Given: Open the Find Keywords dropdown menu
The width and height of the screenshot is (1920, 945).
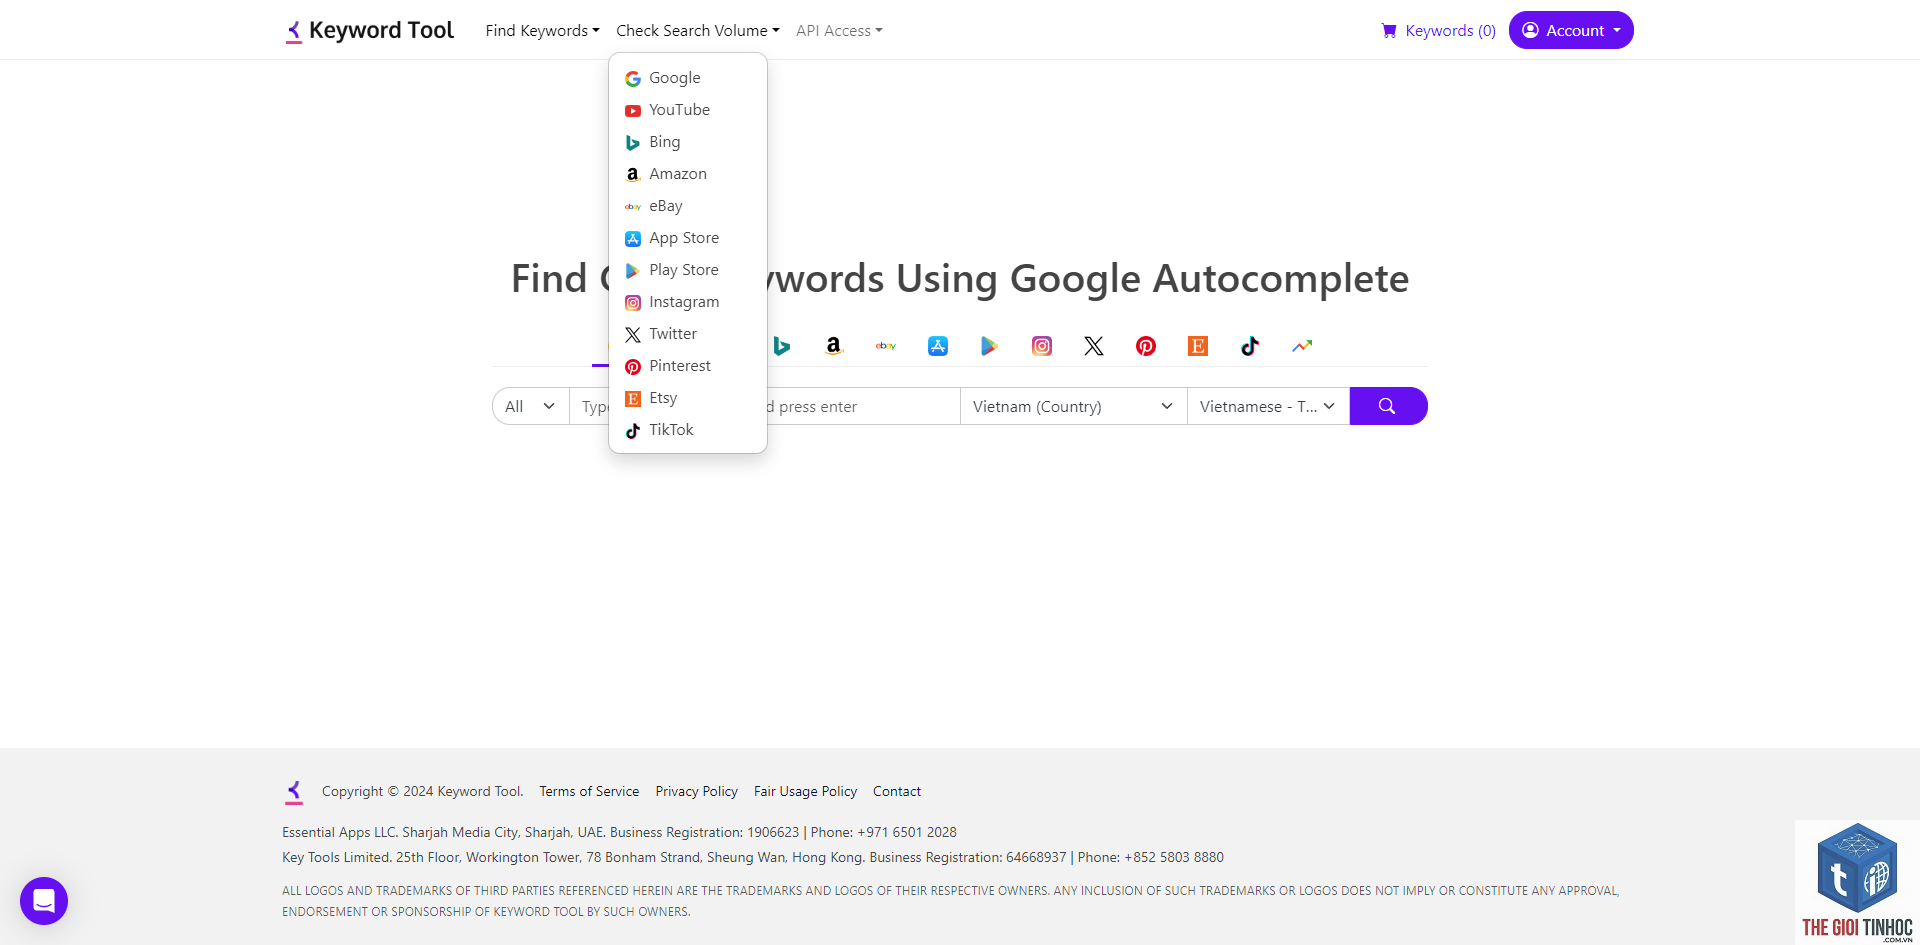Looking at the screenshot, I should click(x=542, y=30).
